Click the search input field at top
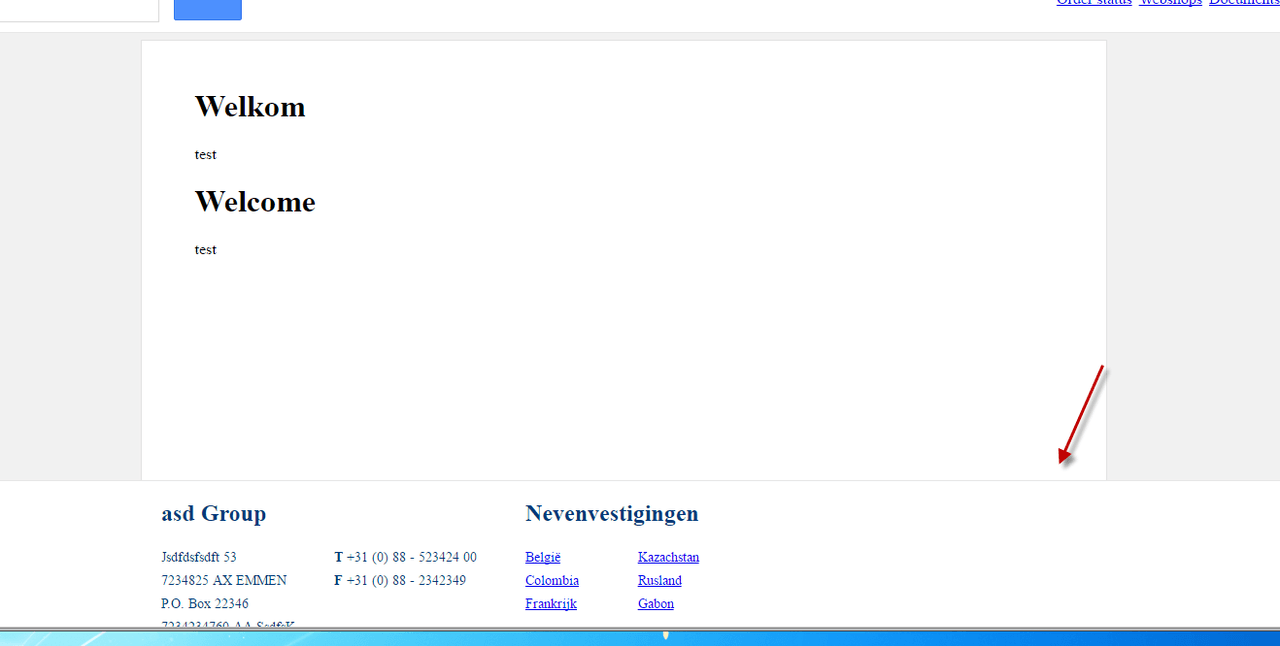Viewport: 1280px width, 646px height. 78,9
